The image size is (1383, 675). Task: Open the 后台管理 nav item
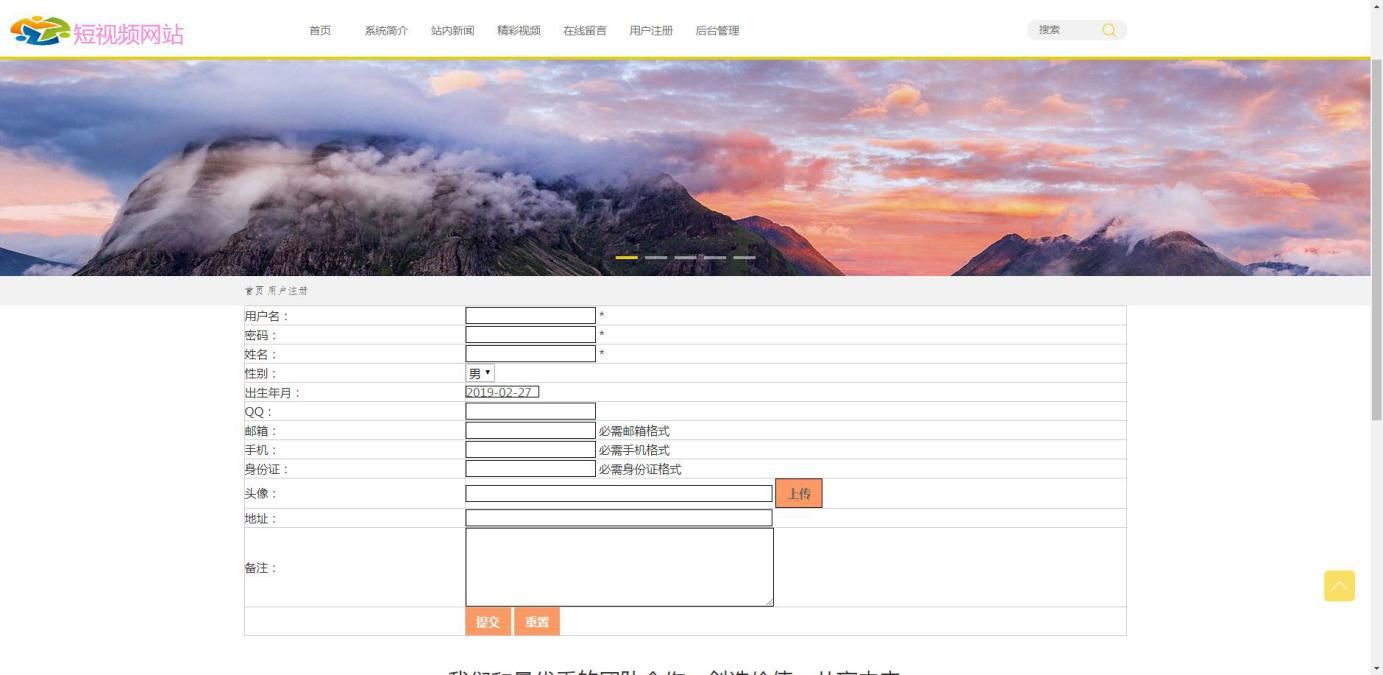coord(717,31)
